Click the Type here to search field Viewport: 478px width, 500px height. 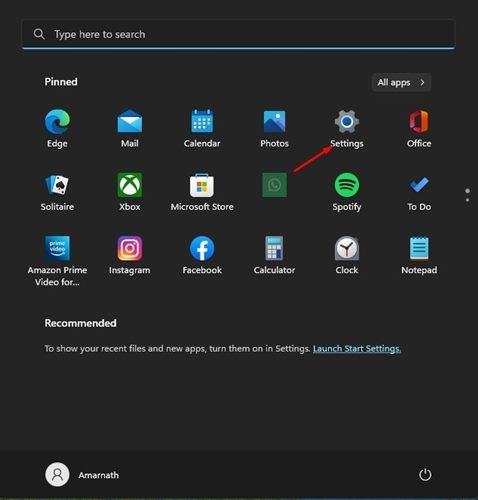[x=238, y=34]
